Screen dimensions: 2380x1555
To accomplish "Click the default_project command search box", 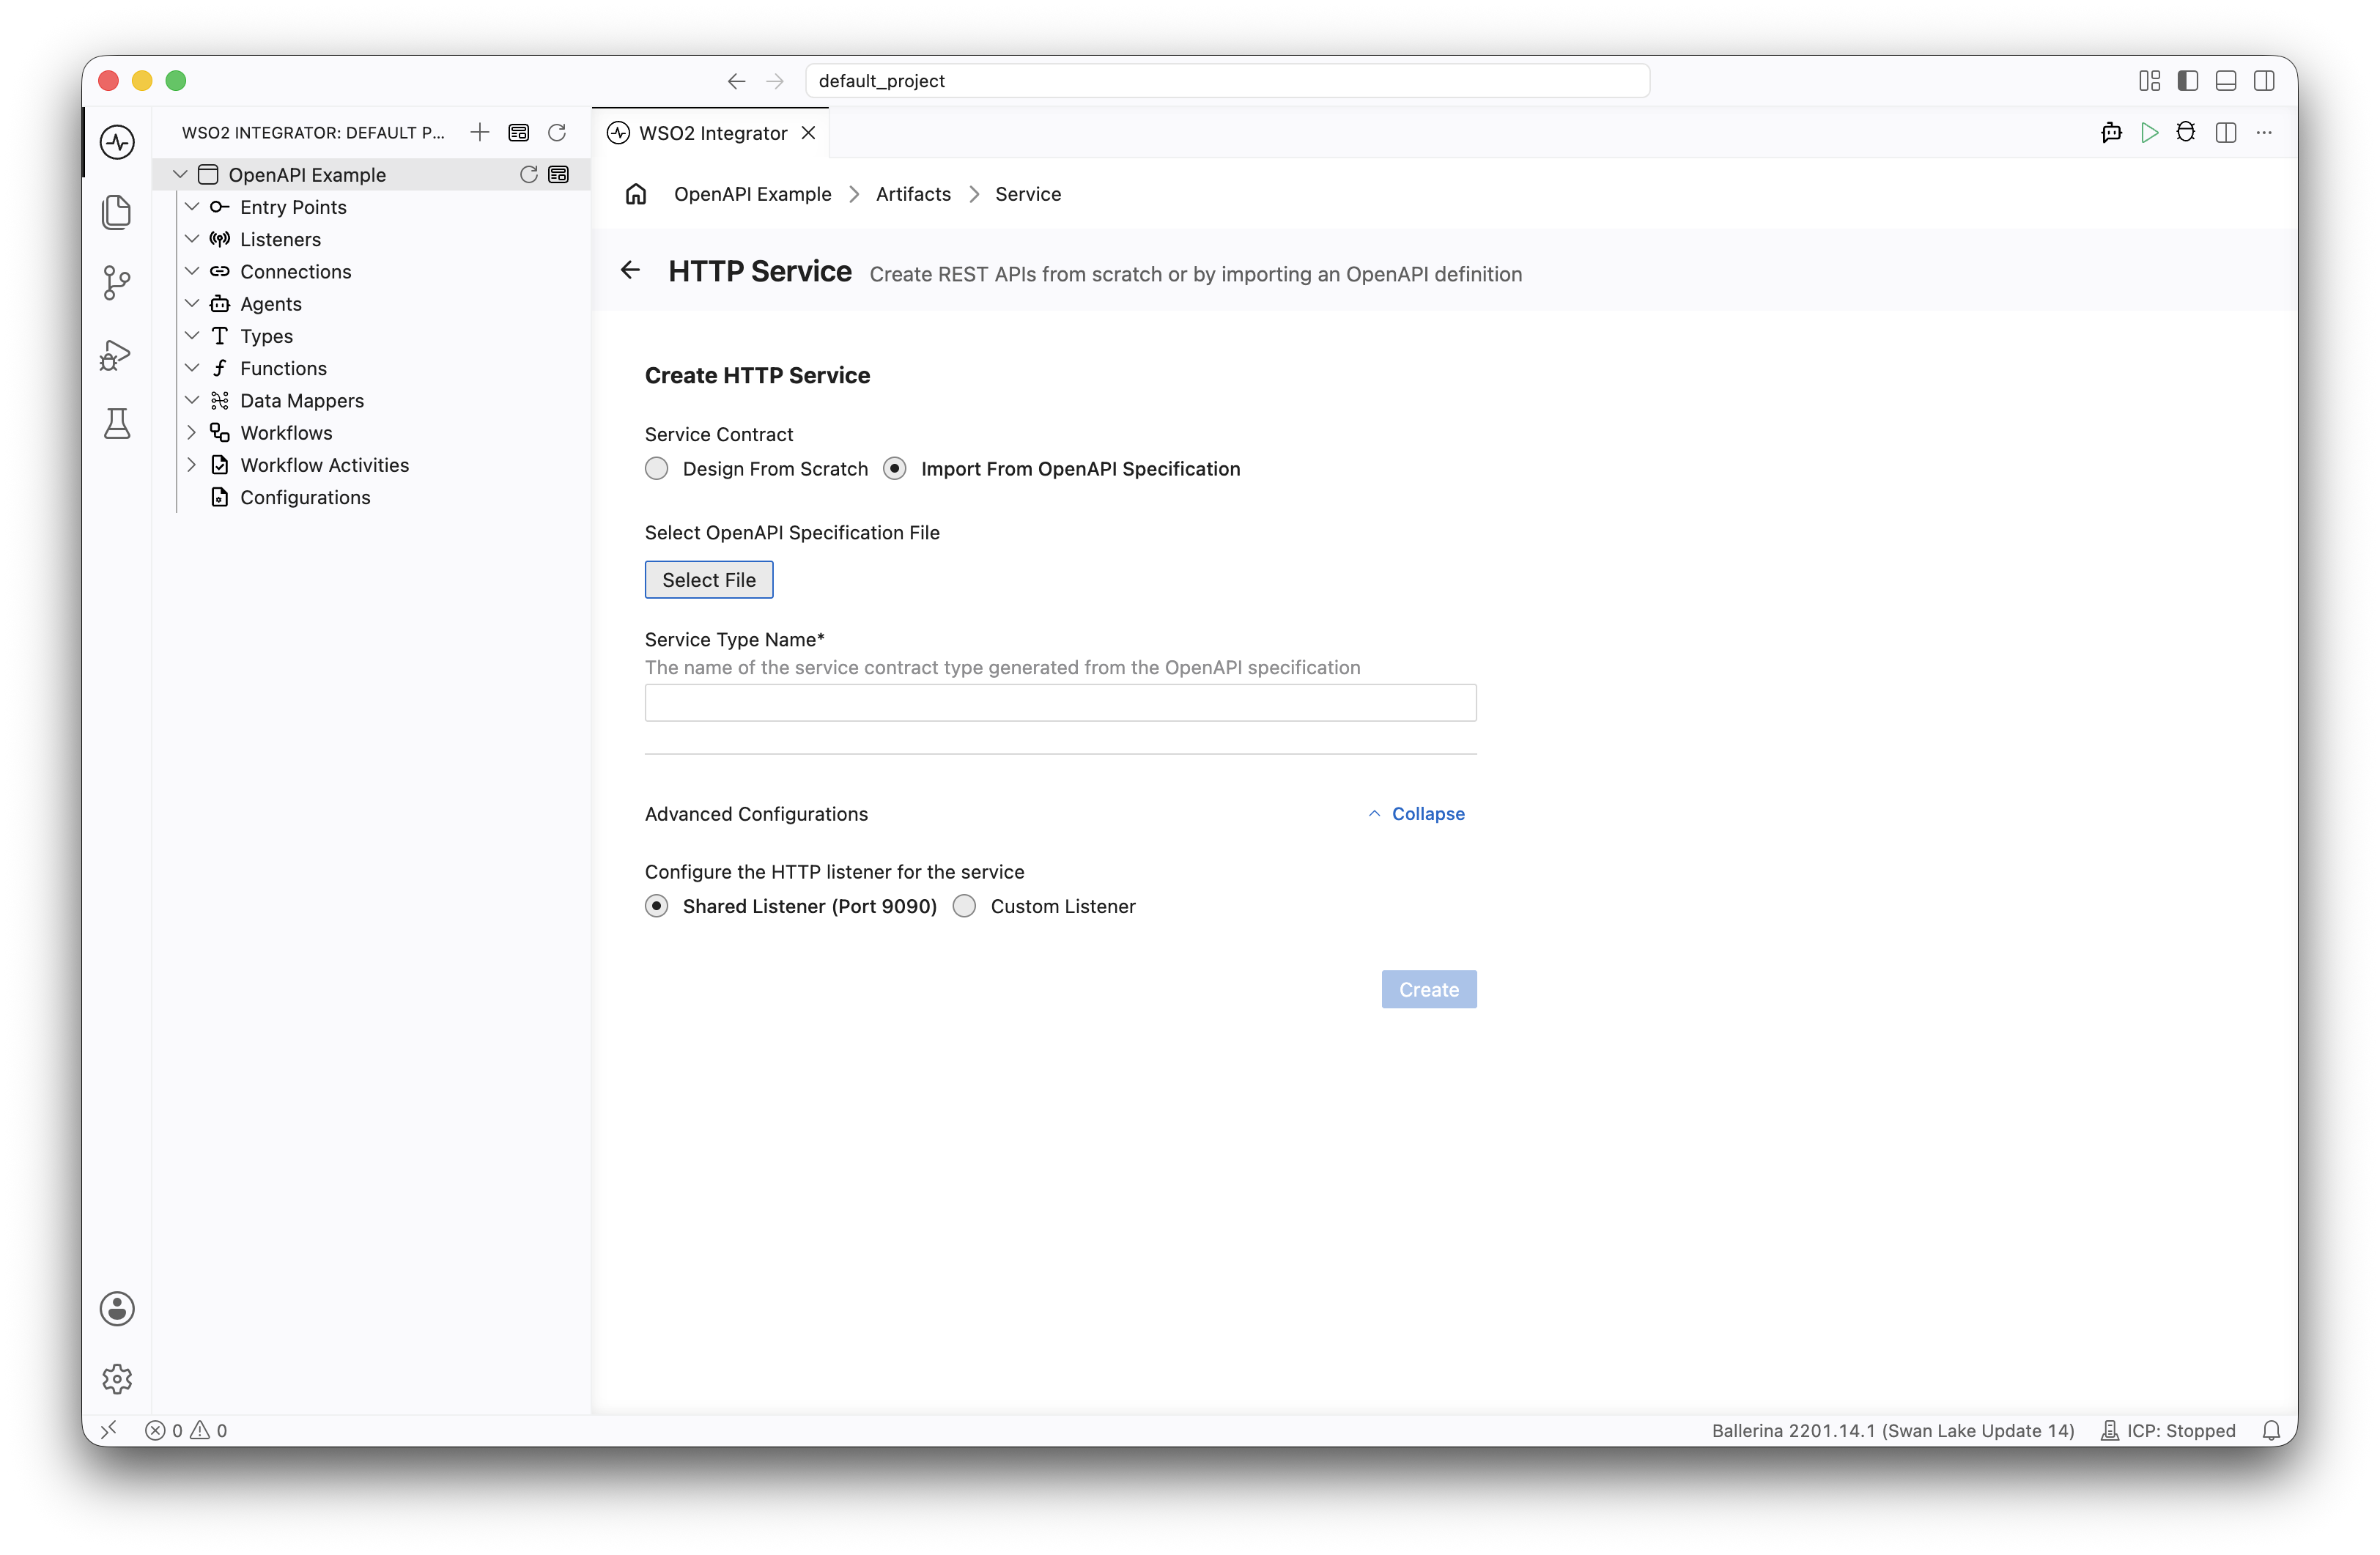I will tap(1227, 81).
